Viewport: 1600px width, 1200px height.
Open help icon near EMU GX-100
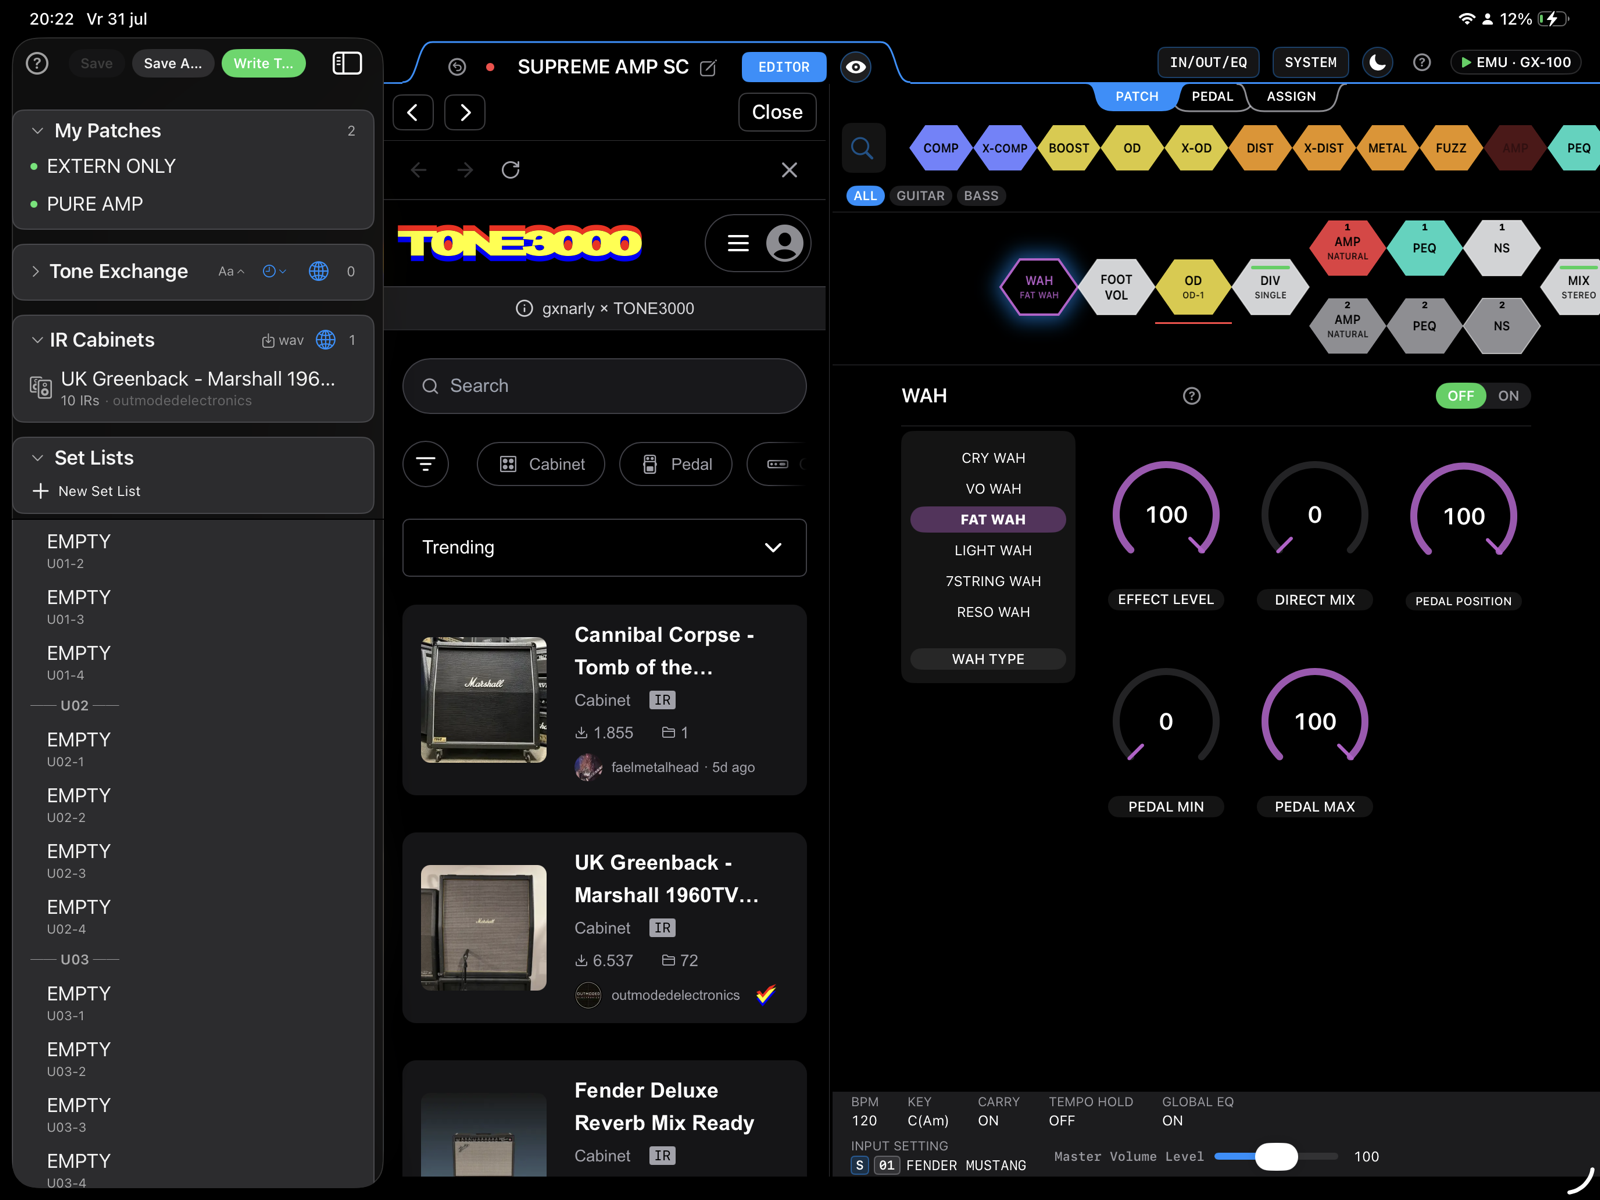1422,62
